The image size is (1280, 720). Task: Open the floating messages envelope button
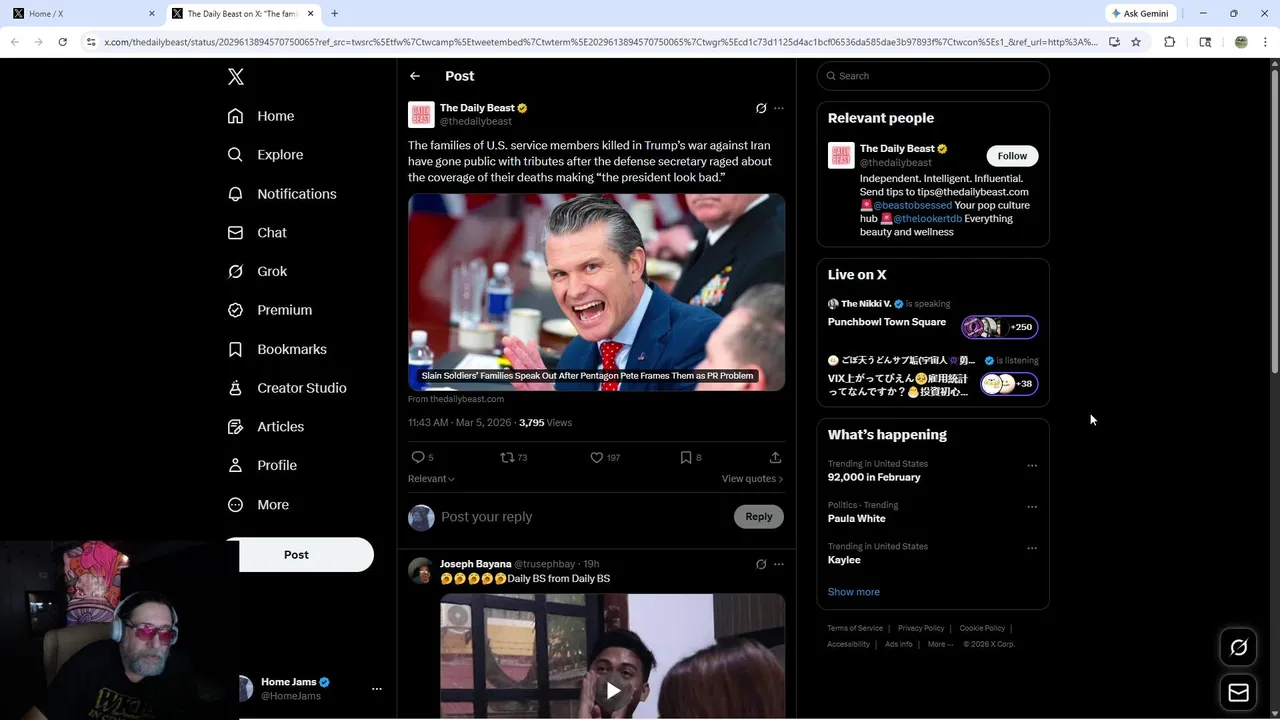pyautogui.click(x=1238, y=693)
